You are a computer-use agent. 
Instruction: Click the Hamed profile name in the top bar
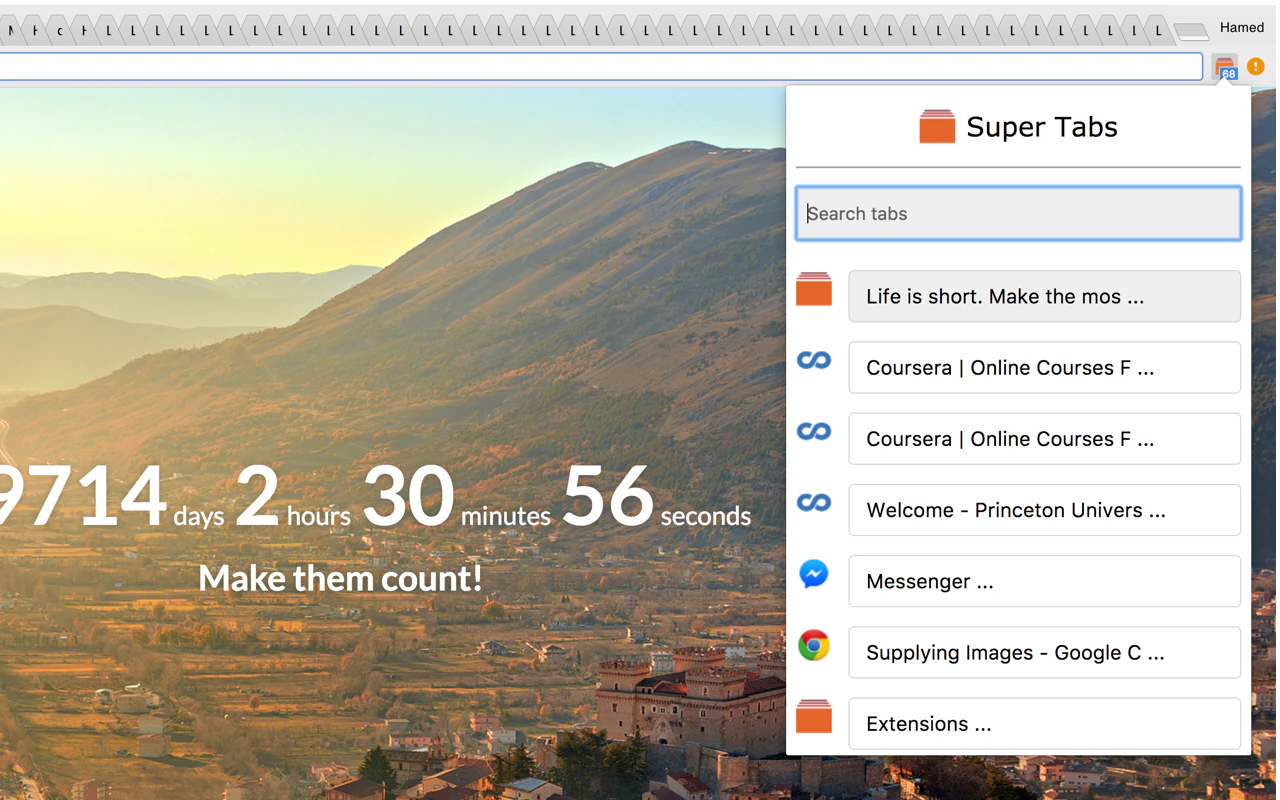1242,27
